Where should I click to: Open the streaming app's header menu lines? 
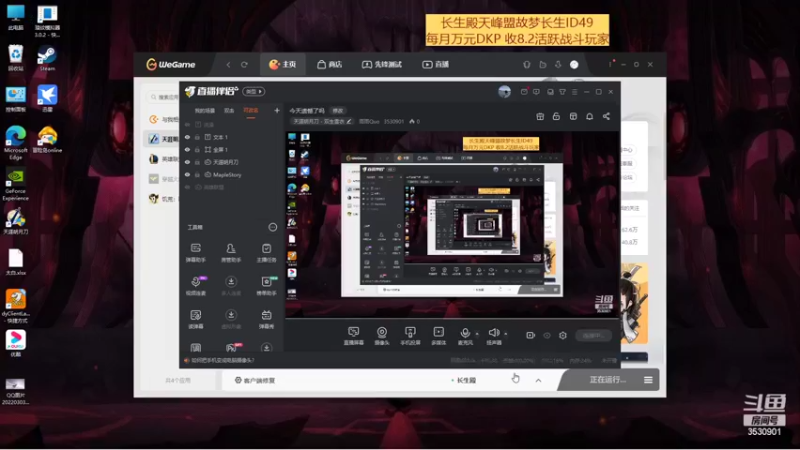(574, 92)
